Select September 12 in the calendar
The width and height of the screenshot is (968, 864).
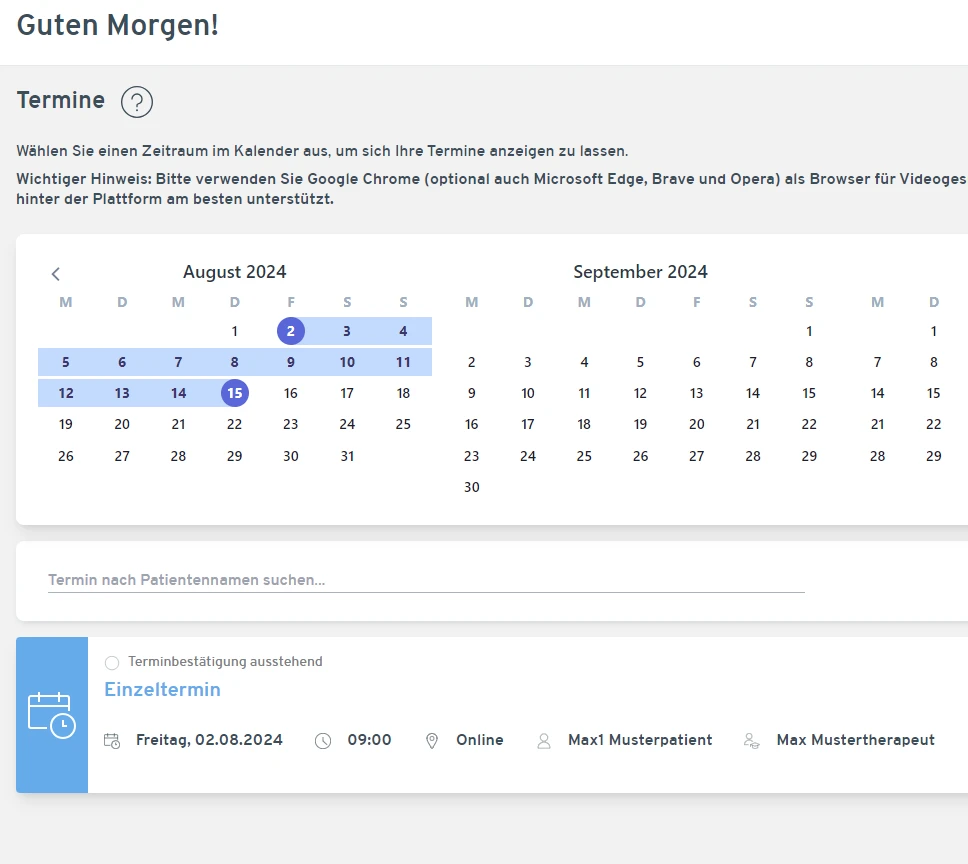640,394
